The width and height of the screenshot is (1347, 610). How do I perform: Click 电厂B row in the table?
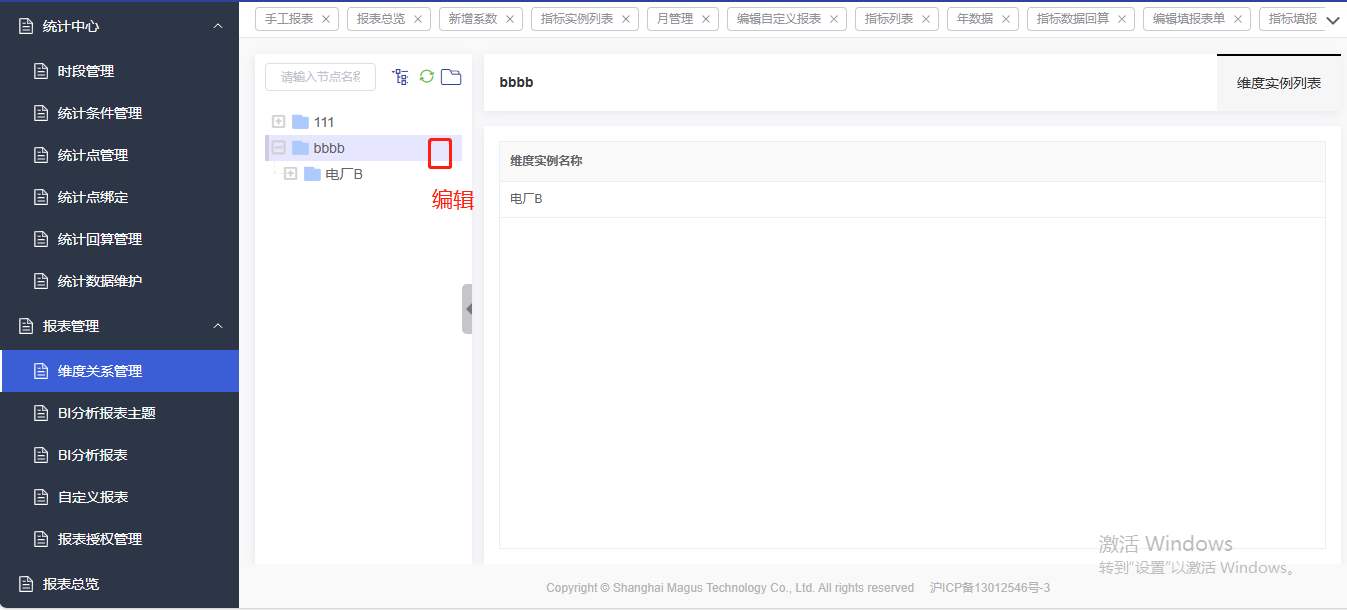click(527, 199)
